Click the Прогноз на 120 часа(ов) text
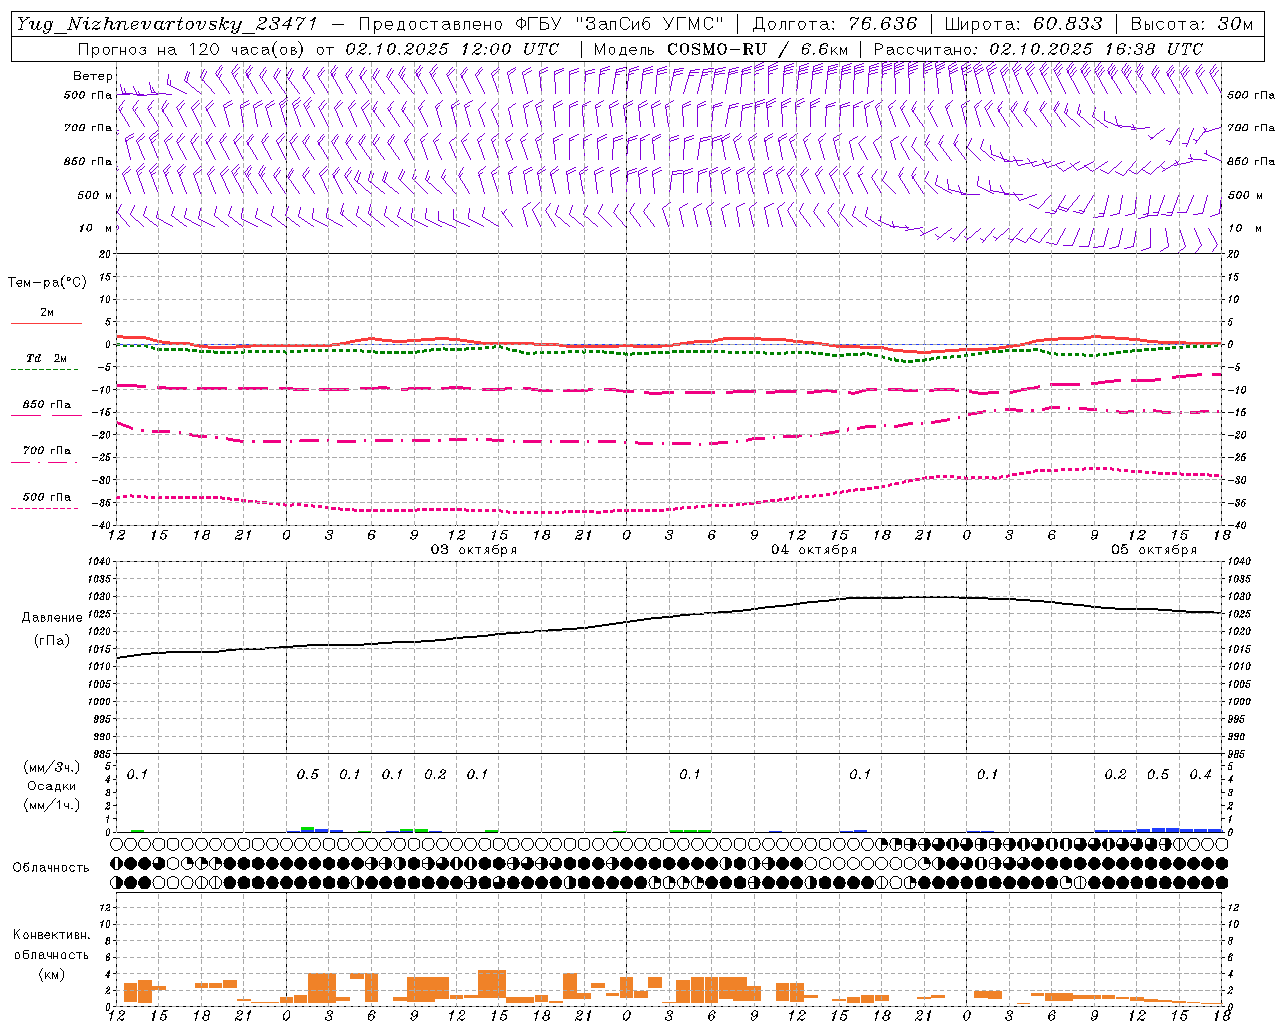 point(192,49)
